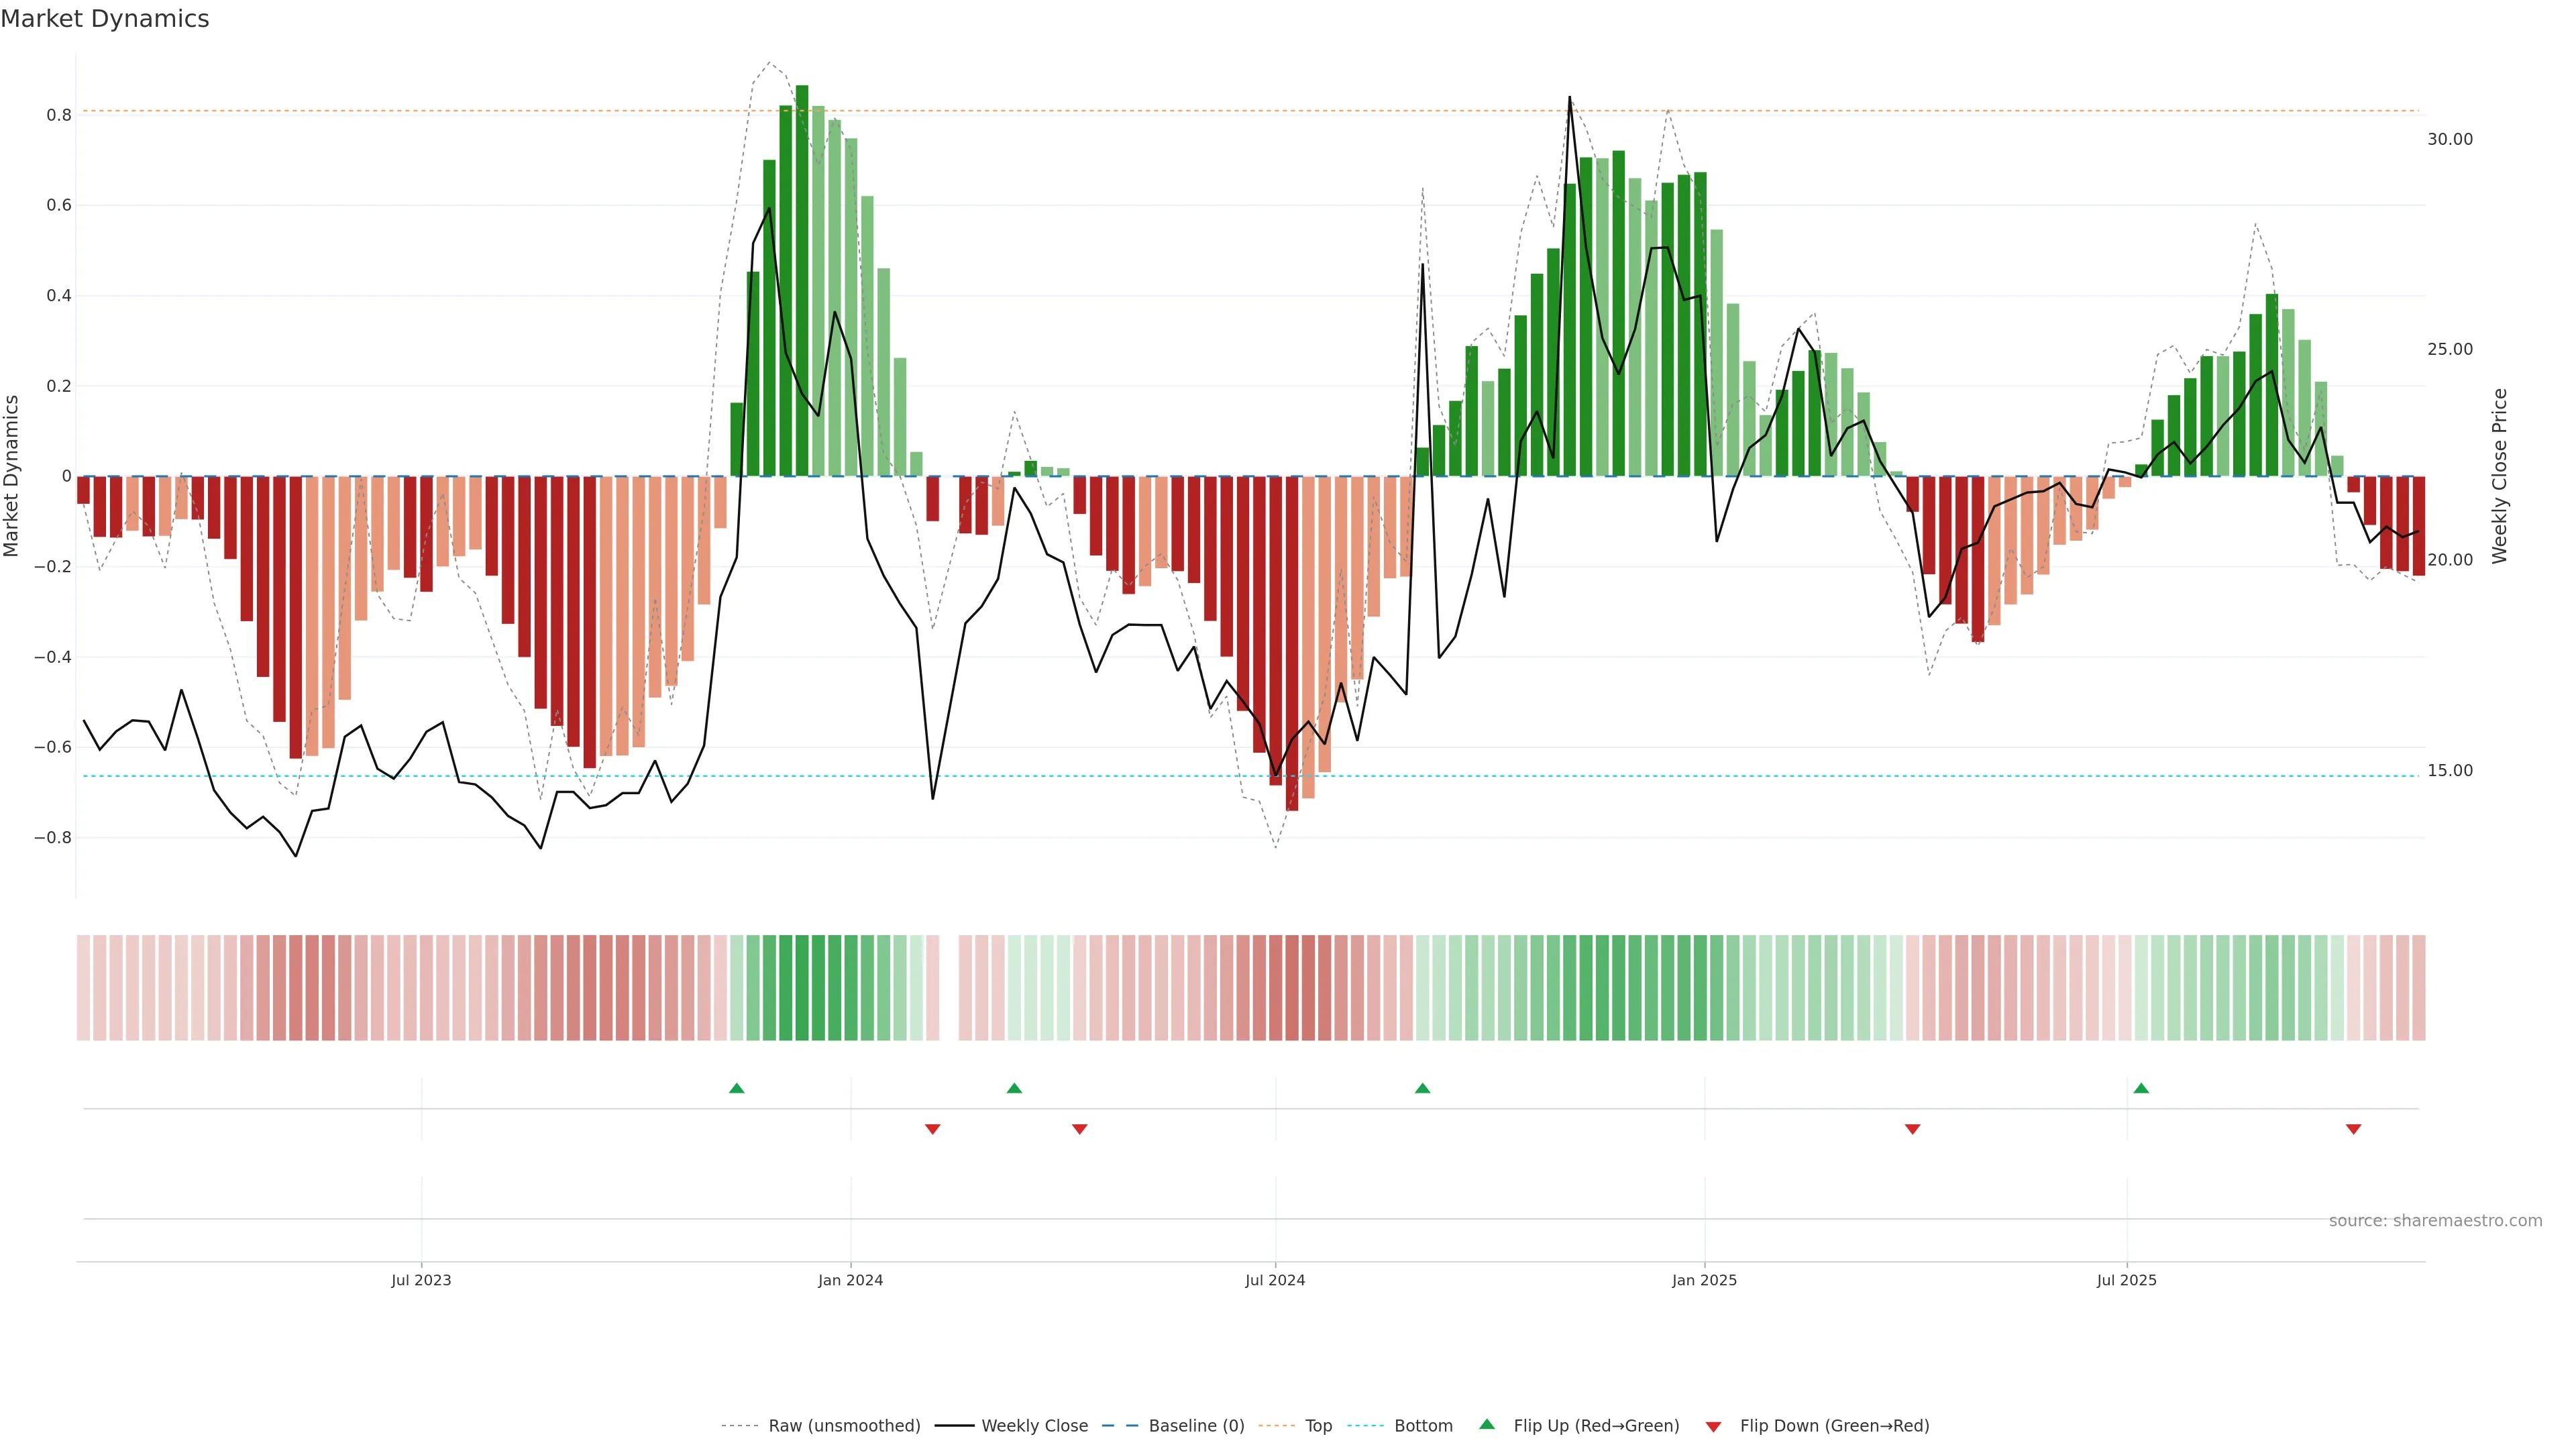Toggle the Baseline (0) legend entry
Screen dimensions: 2576x1449
(1196, 1426)
